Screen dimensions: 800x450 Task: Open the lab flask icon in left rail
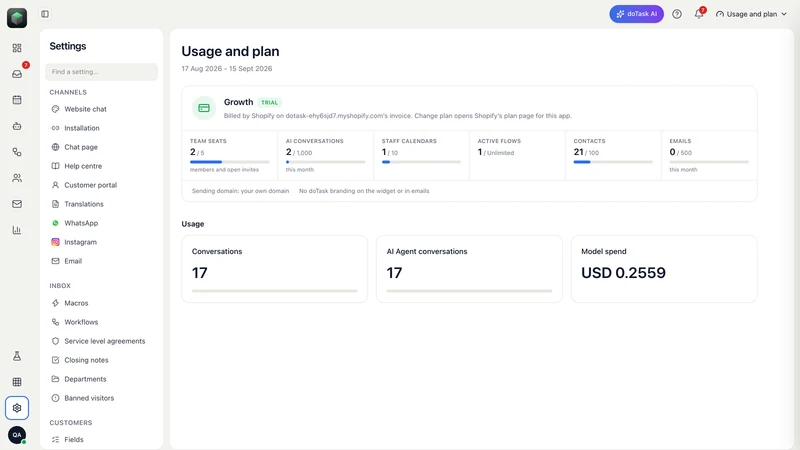click(17, 356)
